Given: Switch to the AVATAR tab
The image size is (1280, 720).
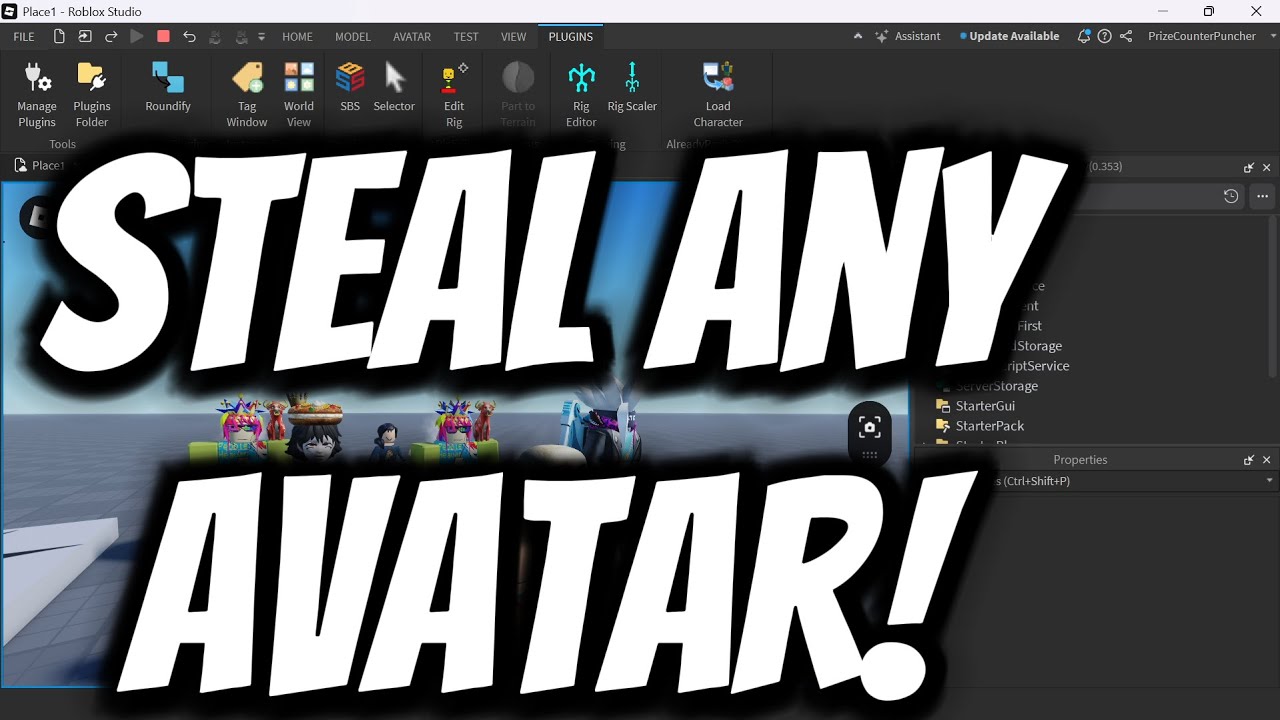Looking at the screenshot, I should [x=412, y=36].
